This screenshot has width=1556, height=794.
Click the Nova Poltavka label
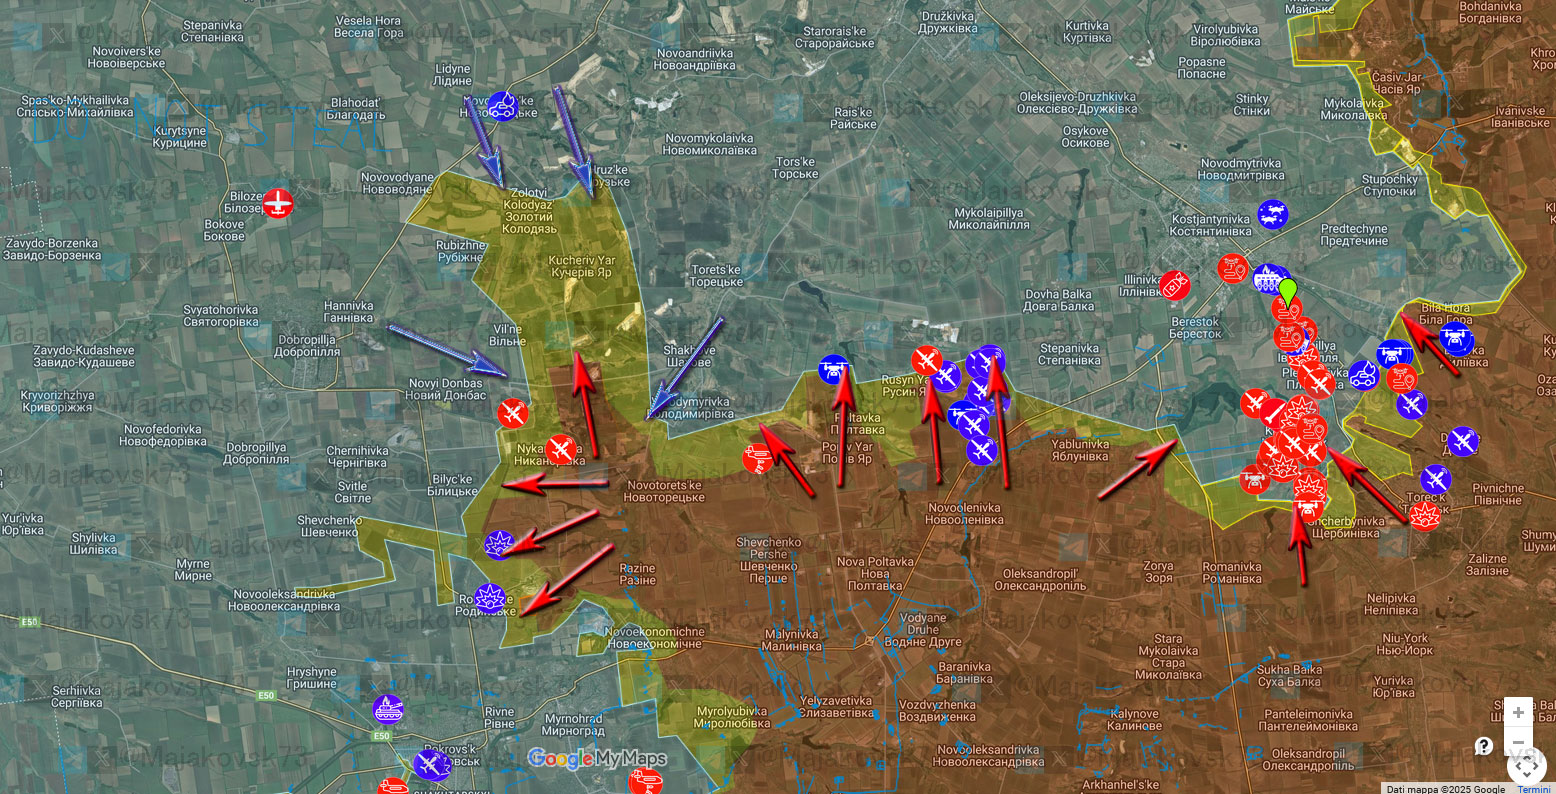[x=875, y=574]
